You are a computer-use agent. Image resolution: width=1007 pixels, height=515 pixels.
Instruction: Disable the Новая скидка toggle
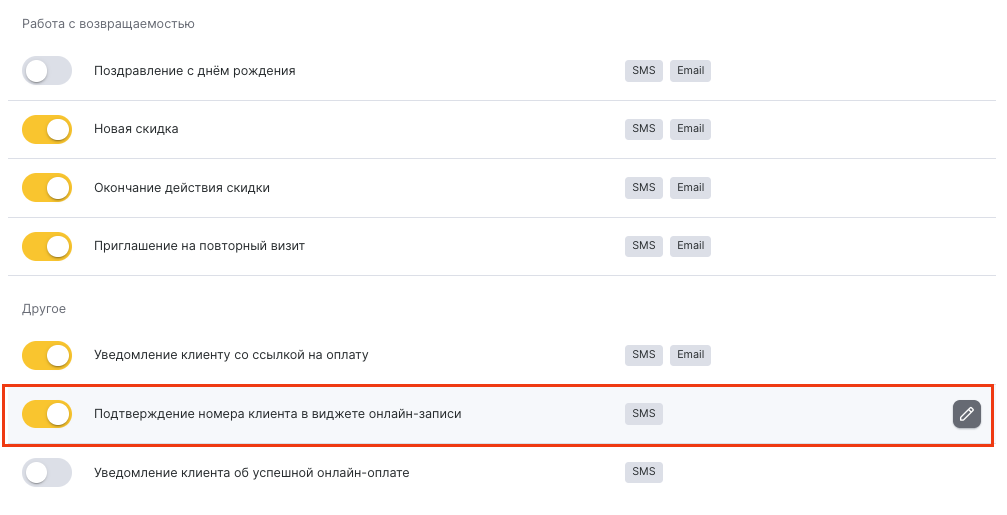(x=47, y=129)
